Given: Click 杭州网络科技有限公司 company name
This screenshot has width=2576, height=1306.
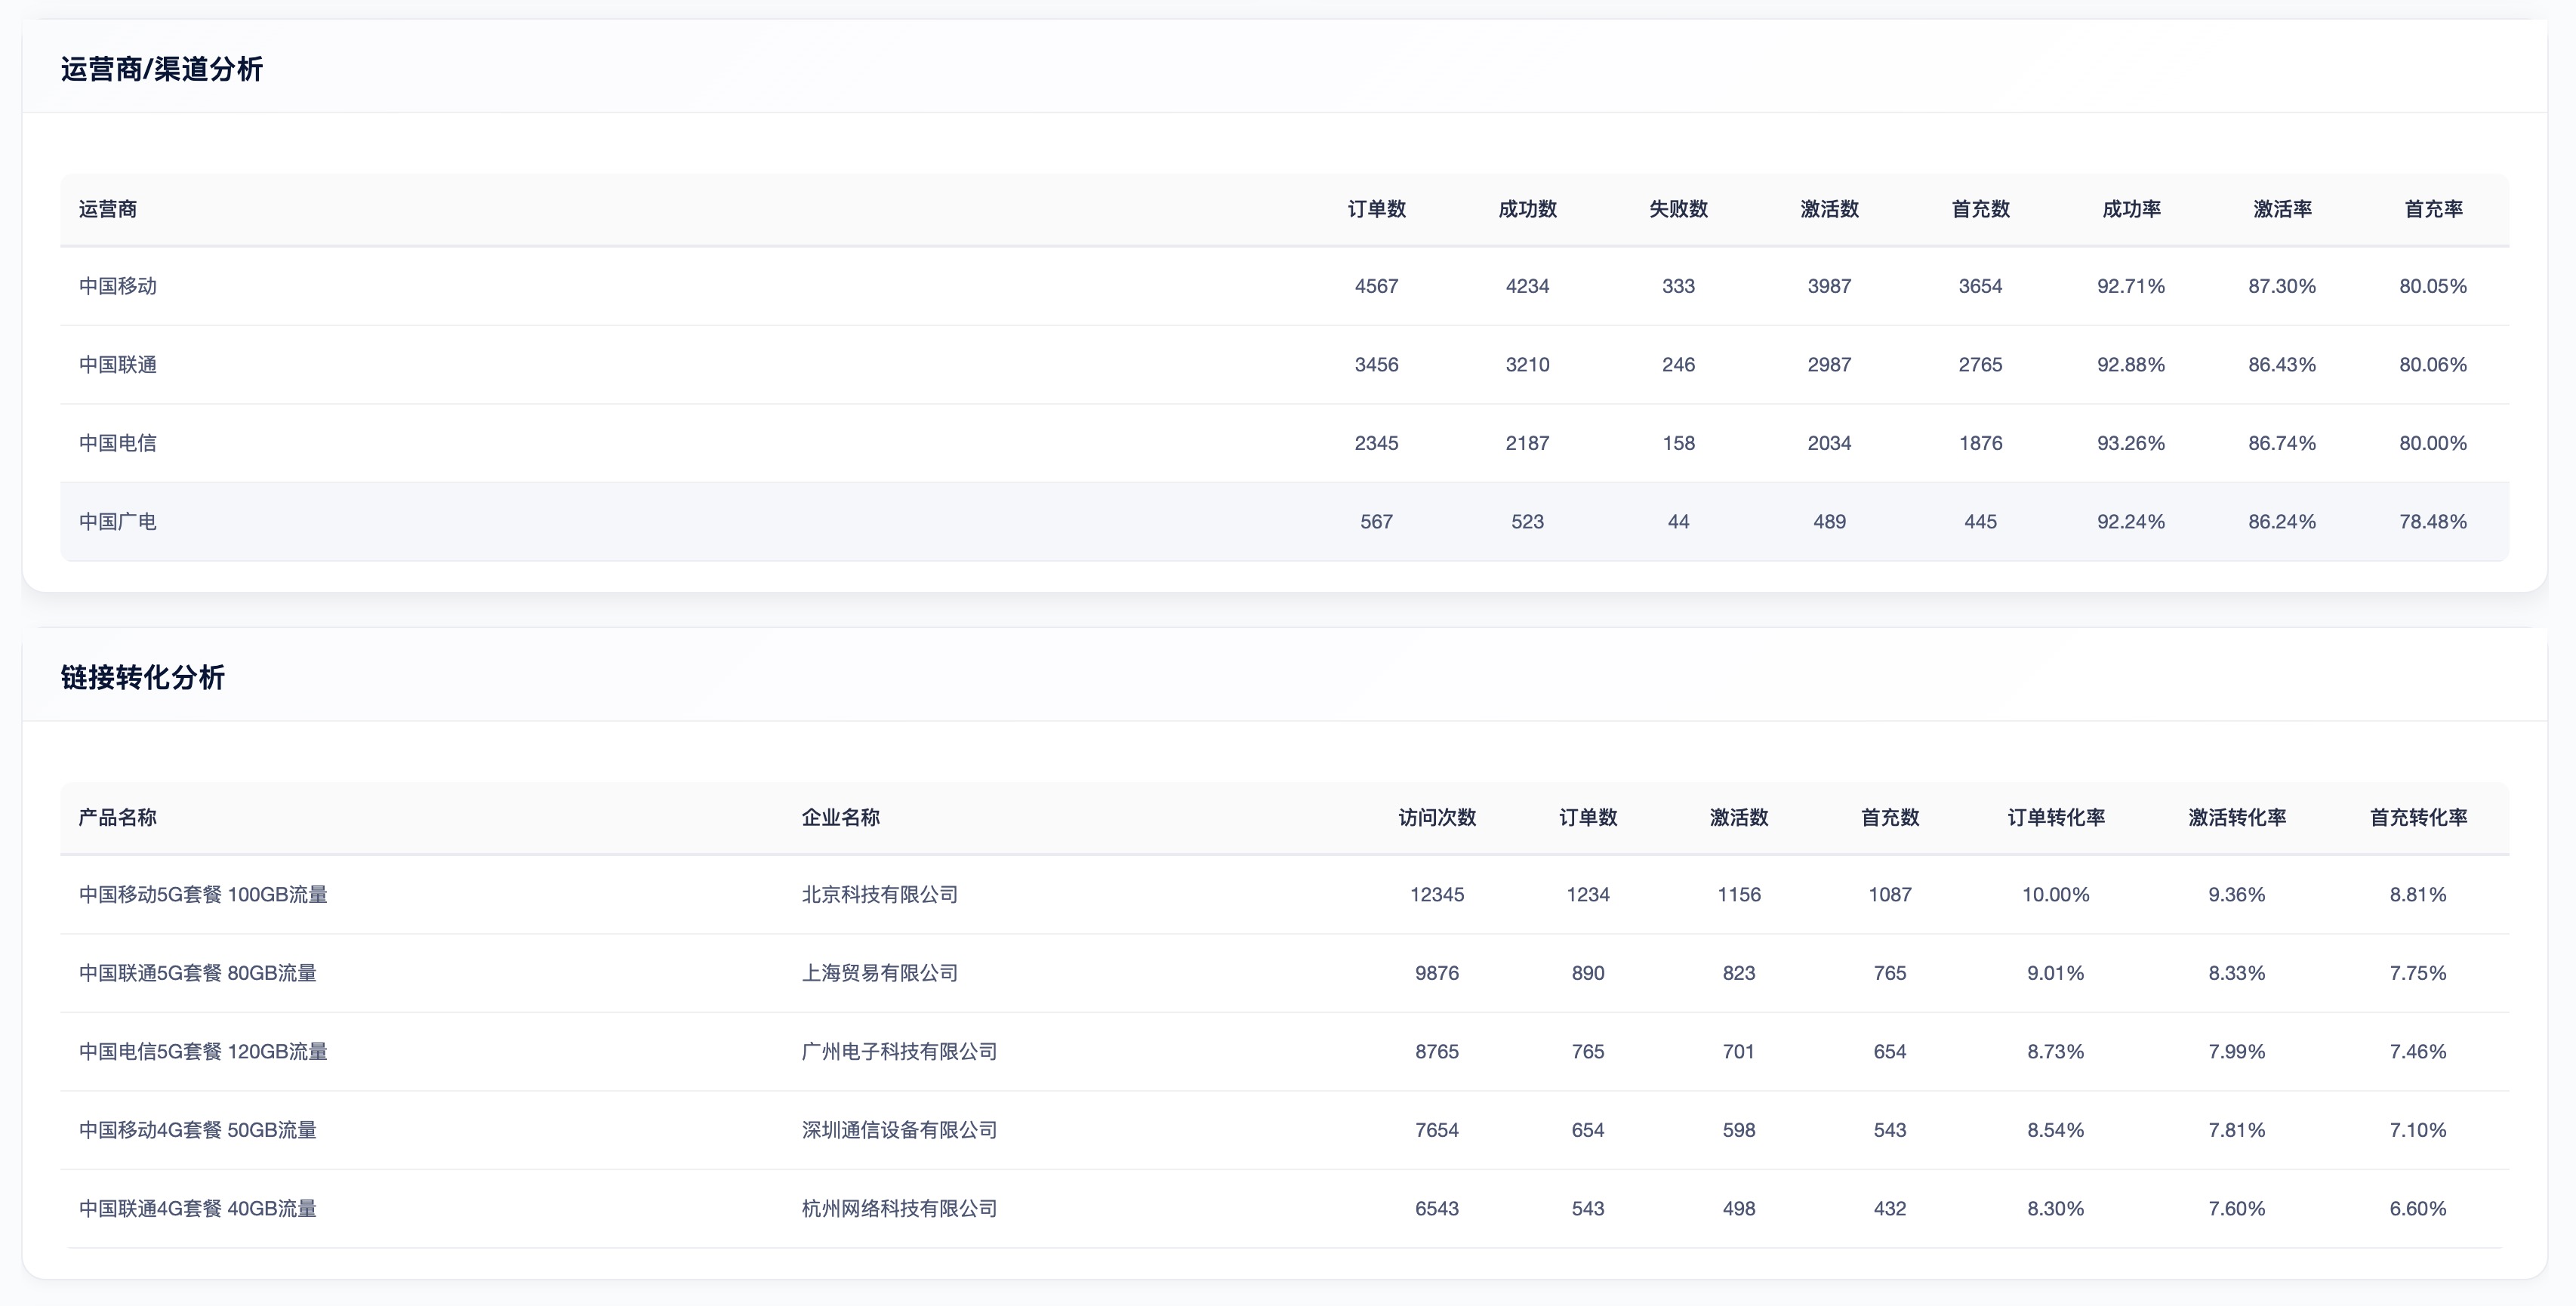Looking at the screenshot, I should (897, 1208).
